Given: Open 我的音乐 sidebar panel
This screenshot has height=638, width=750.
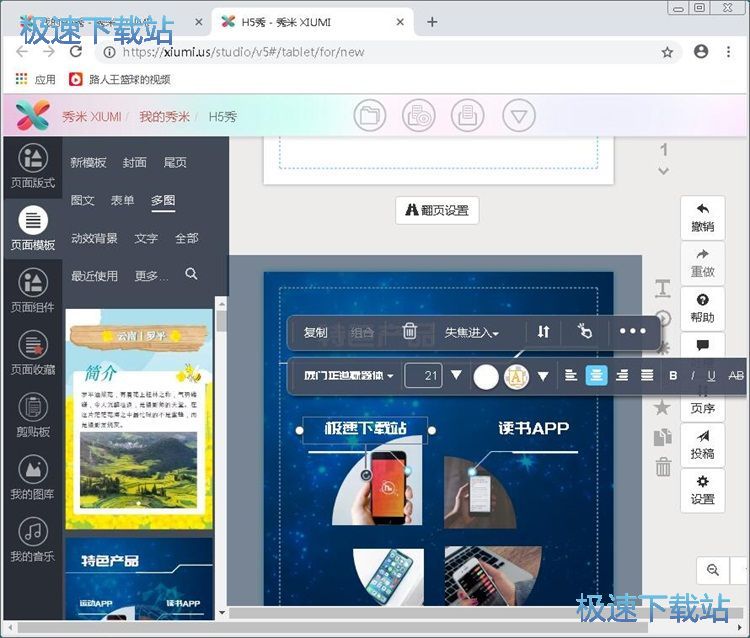Looking at the screenshot, I should (33, 539).
